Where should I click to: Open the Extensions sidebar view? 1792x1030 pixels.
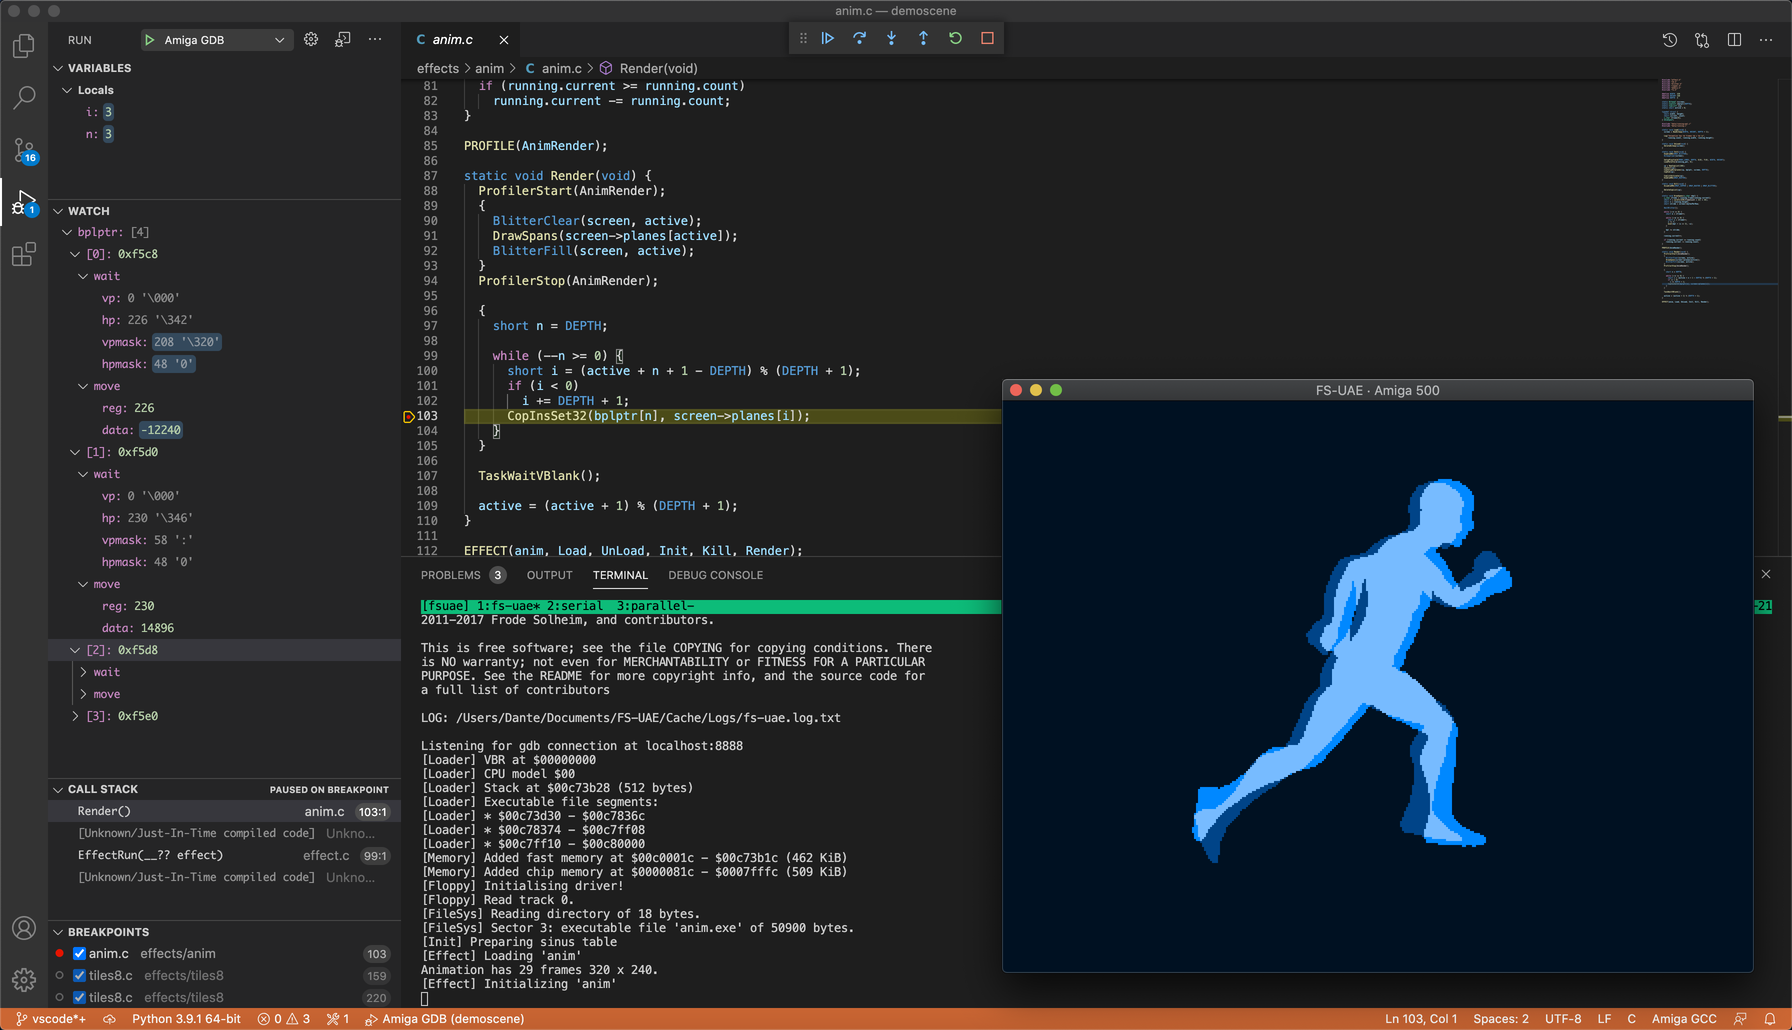24,255
